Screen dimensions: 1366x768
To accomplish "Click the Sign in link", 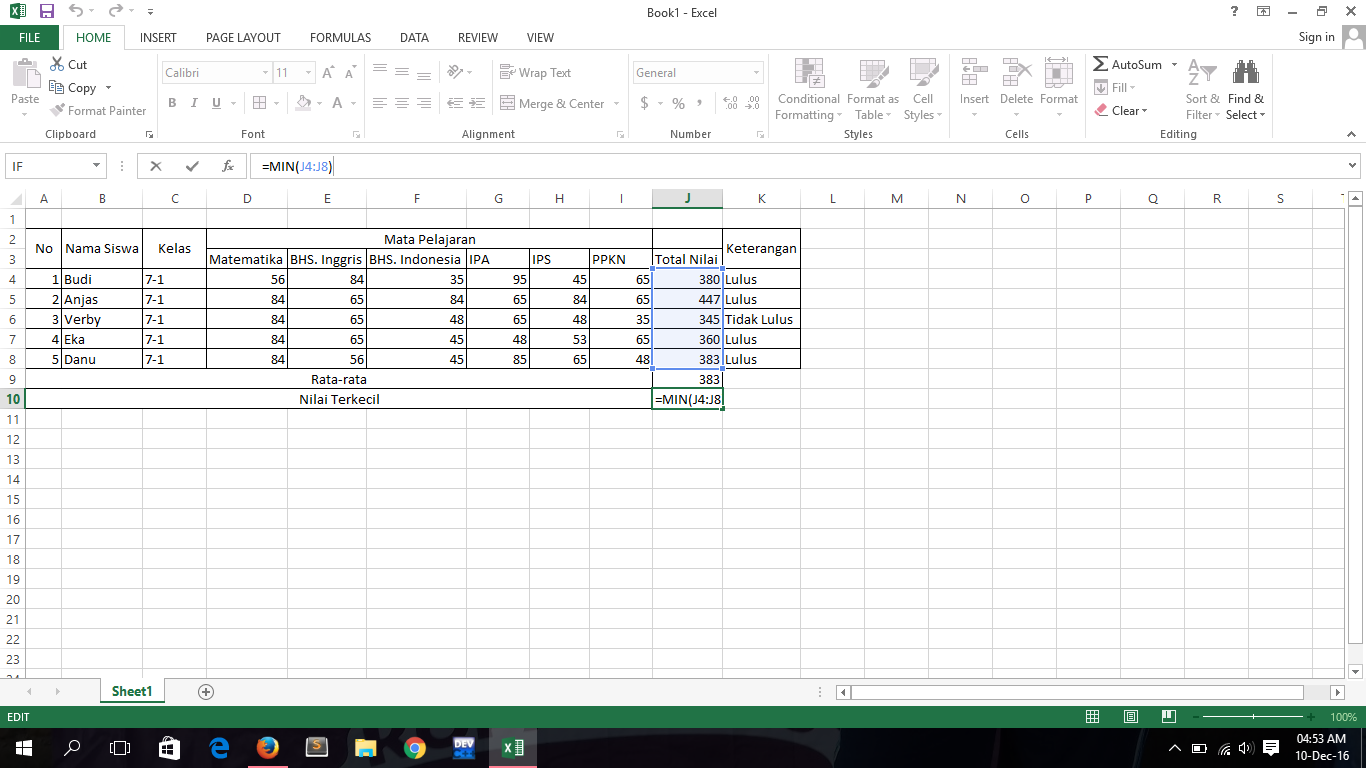I will pos(1318,37).
